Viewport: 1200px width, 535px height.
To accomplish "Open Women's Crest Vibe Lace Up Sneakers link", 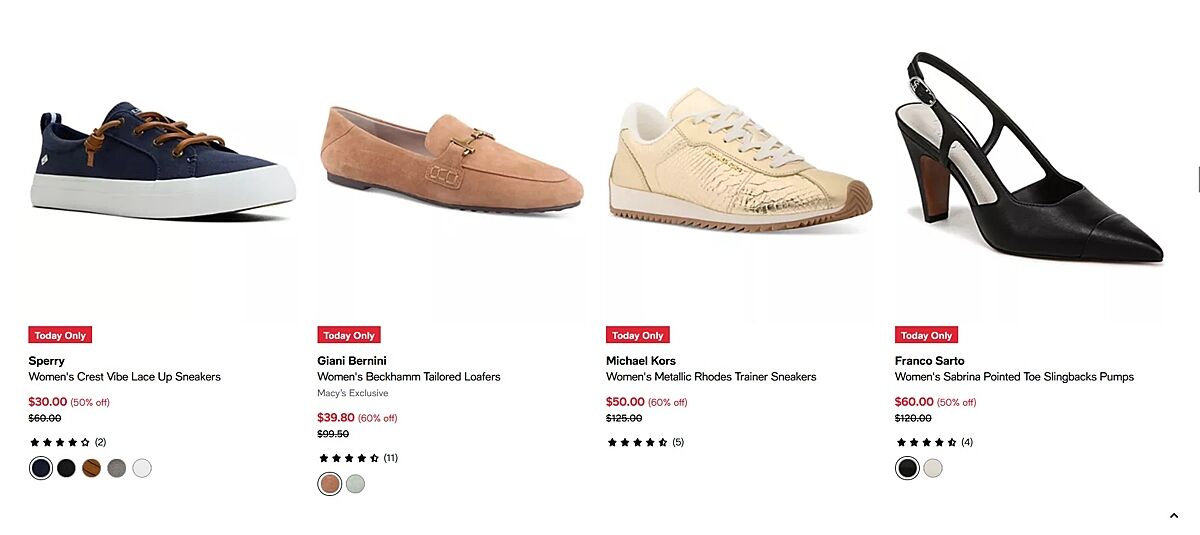I will point(125,377).
